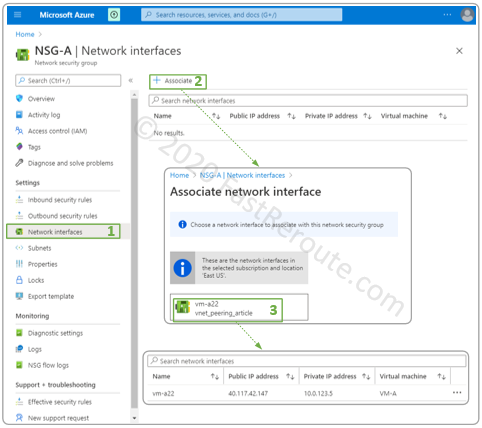The height and width of the screenshot is (428, 482).
Task: Open Activity log in the sidebar
Action: coord(44,115)
